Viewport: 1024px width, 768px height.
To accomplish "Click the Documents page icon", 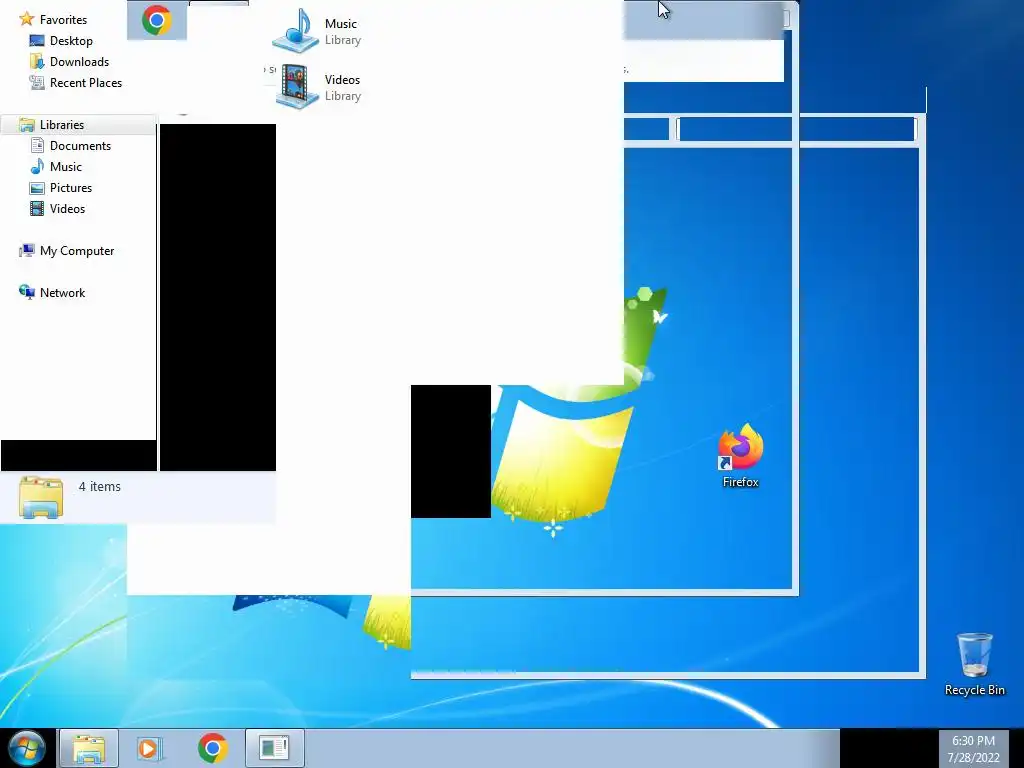I will tap(37, 145).
